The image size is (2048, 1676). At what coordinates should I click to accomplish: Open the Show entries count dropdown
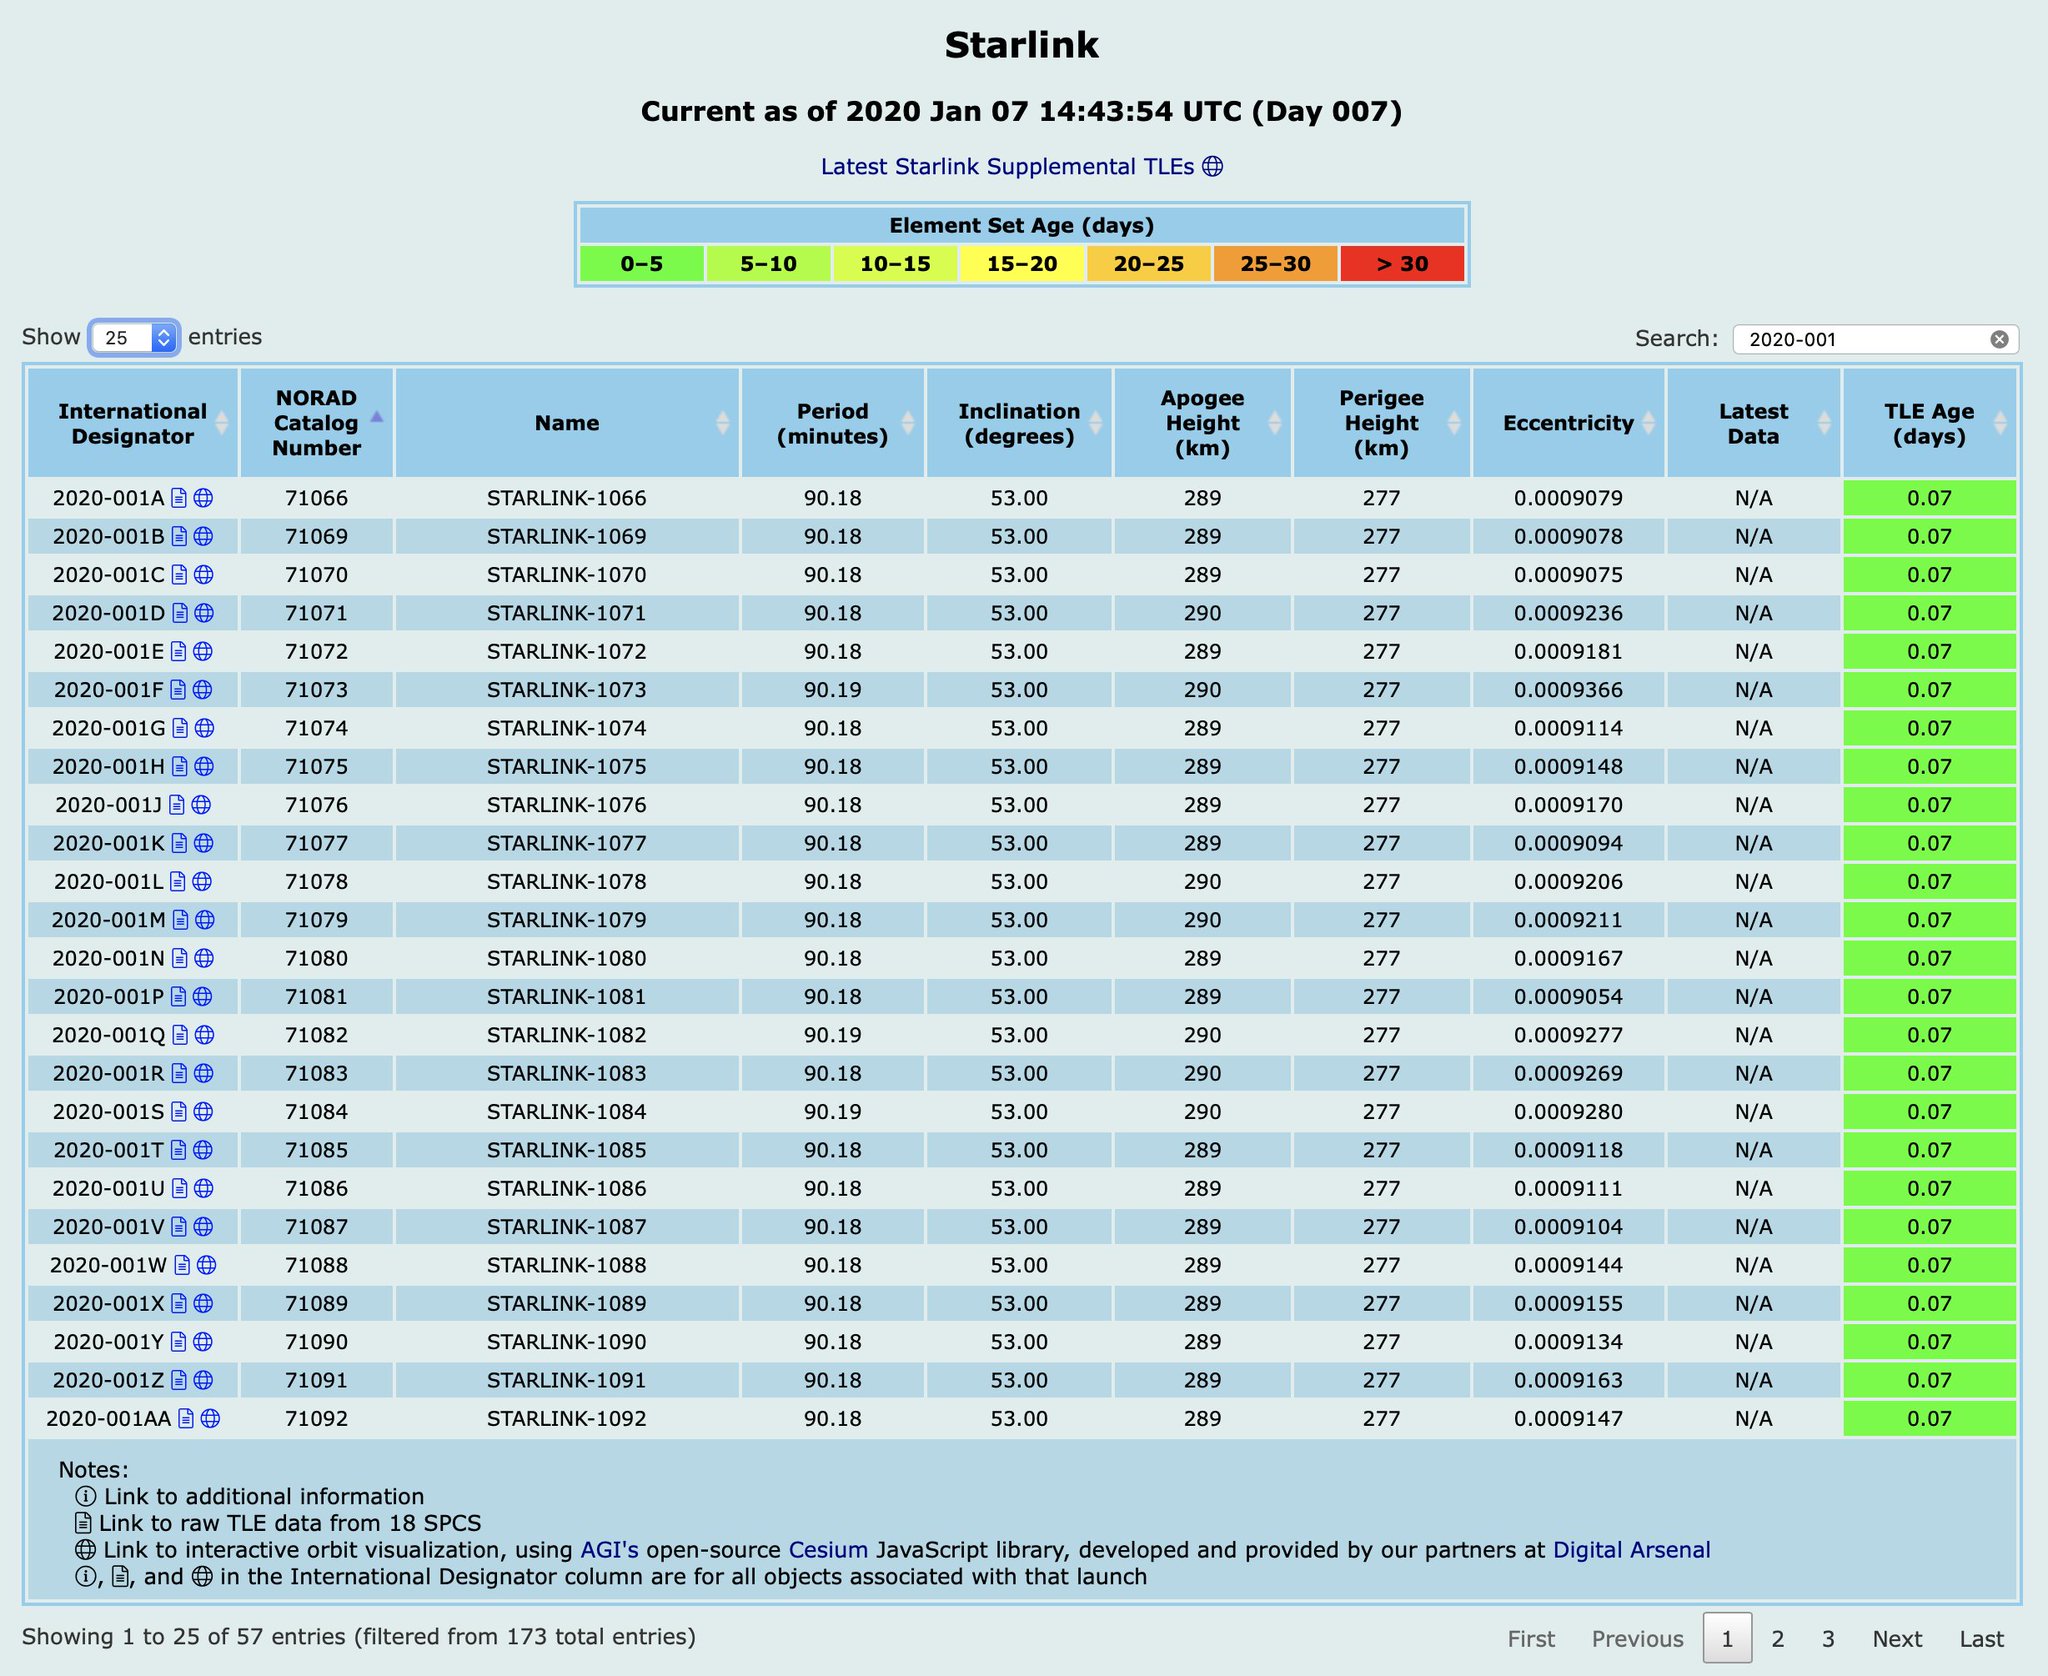point(135,338)
